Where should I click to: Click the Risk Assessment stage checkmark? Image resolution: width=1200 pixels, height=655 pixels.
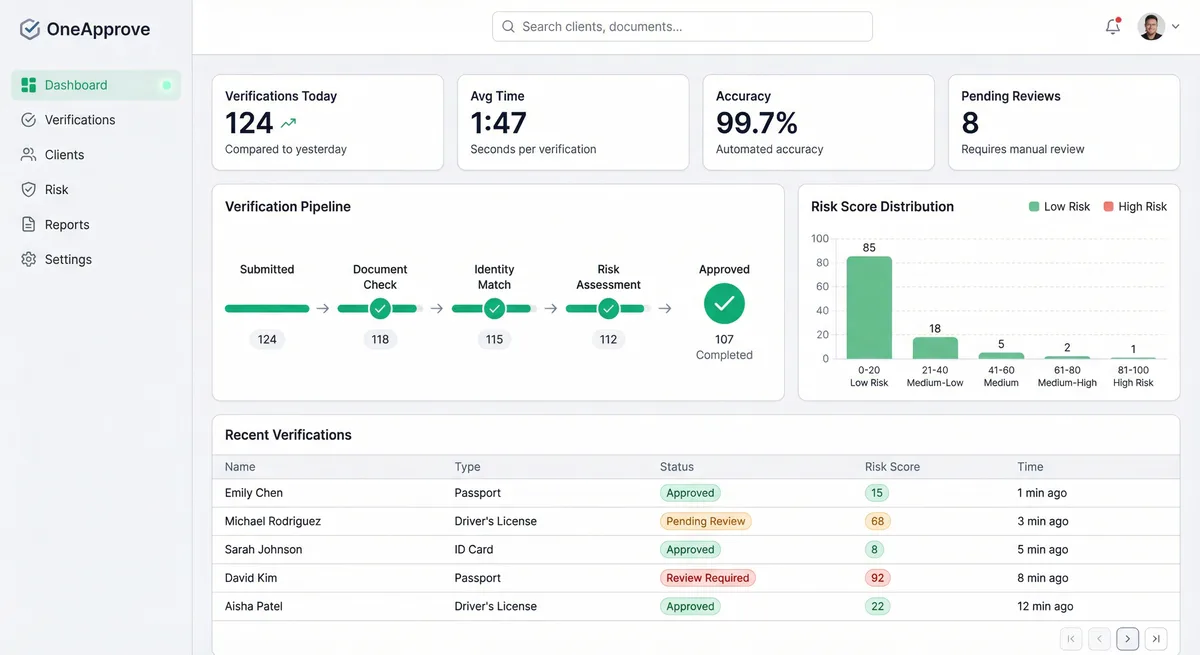606,308
